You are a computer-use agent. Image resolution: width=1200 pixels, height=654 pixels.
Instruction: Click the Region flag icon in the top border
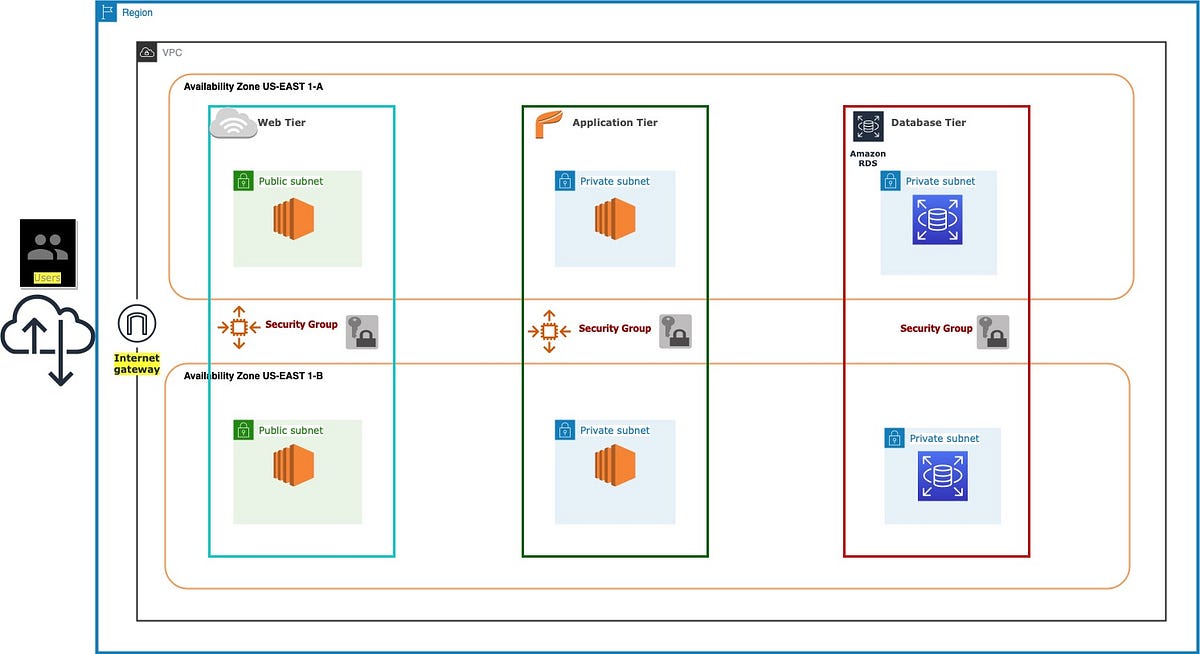[x=106, y=11]
